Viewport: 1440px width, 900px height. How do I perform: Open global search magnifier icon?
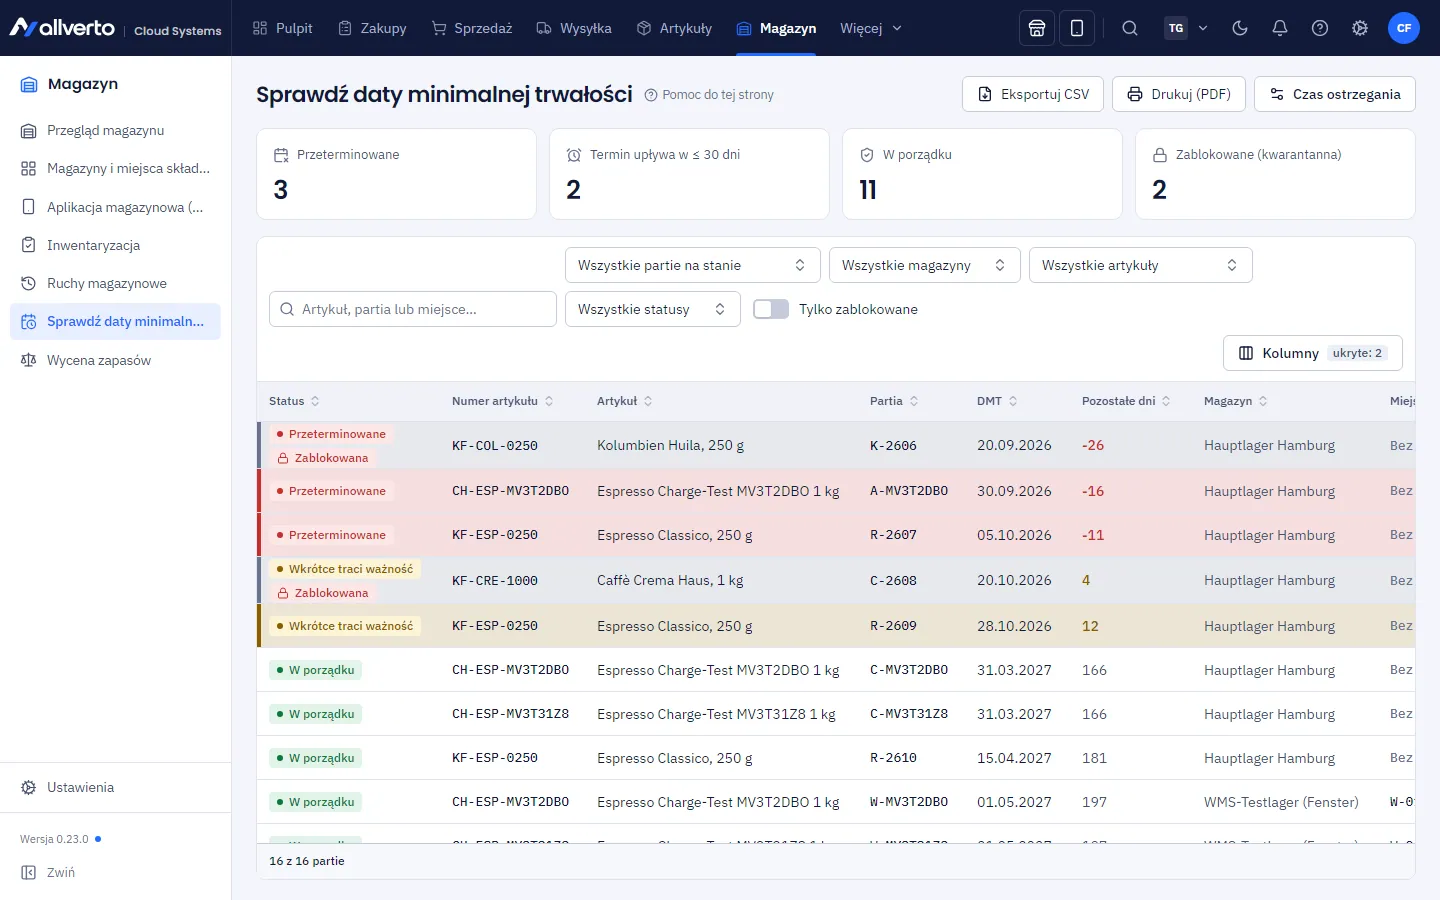(1130, 28)
